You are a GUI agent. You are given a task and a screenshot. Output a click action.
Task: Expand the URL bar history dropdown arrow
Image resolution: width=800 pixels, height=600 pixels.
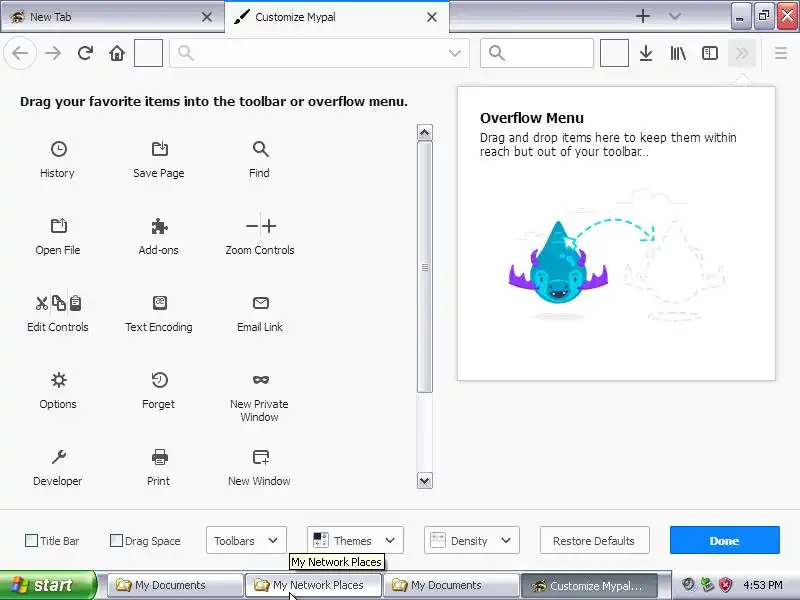point(455,53)
